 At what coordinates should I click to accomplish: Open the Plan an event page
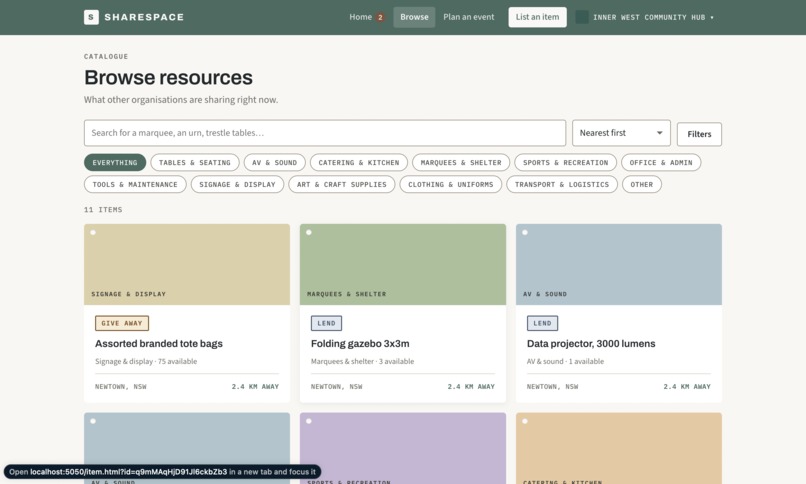coord(469,17)
